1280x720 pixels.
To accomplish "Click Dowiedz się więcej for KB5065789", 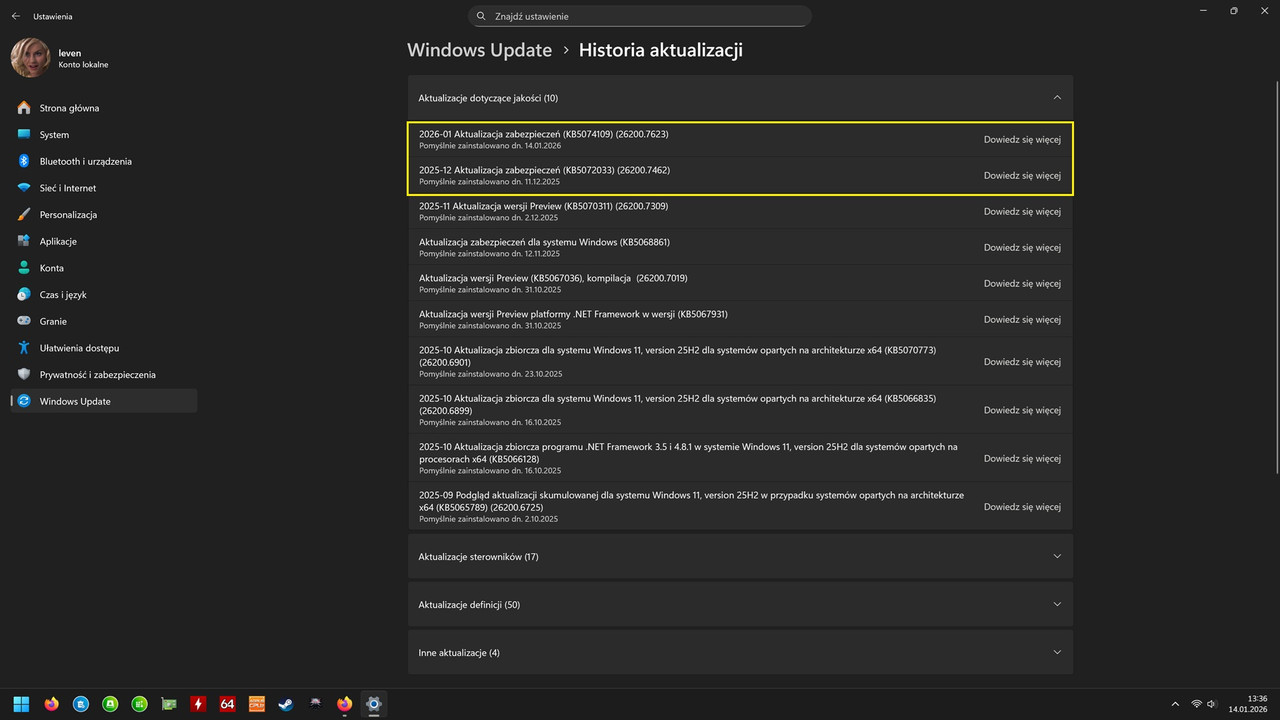I will (1022, 506).
